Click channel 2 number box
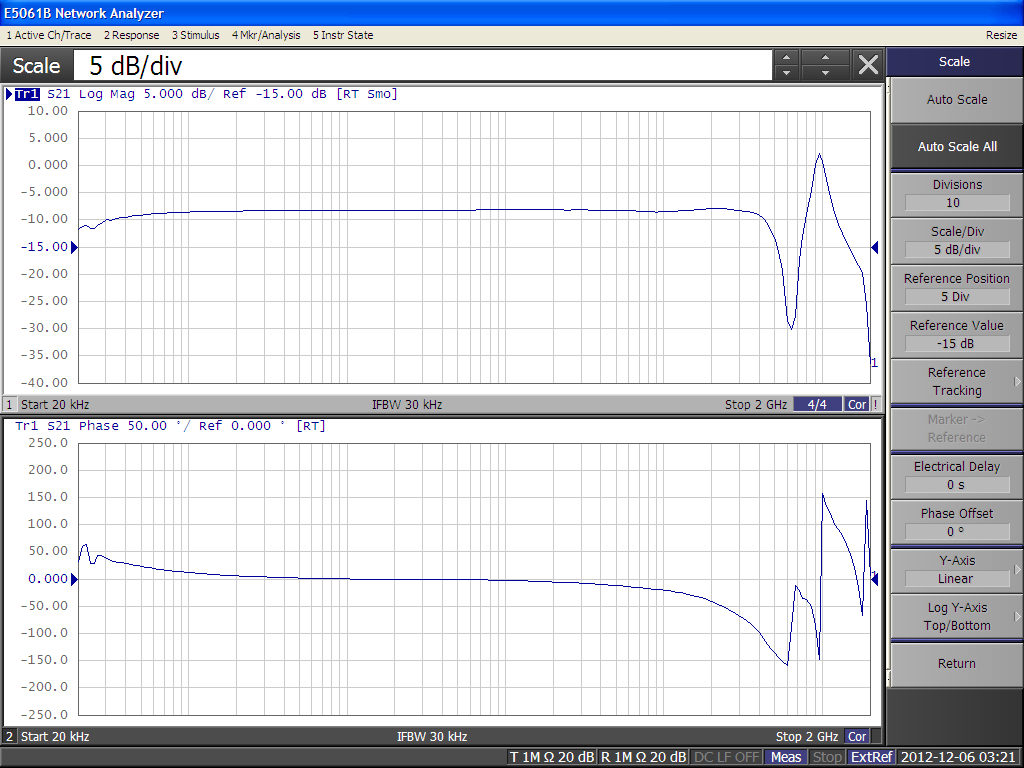 [10, 737]
